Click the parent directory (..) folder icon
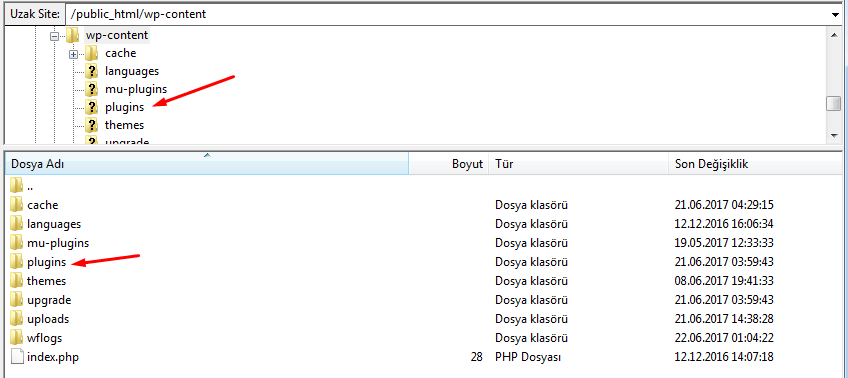Screen dimensions: 848x378 (17, 186)
